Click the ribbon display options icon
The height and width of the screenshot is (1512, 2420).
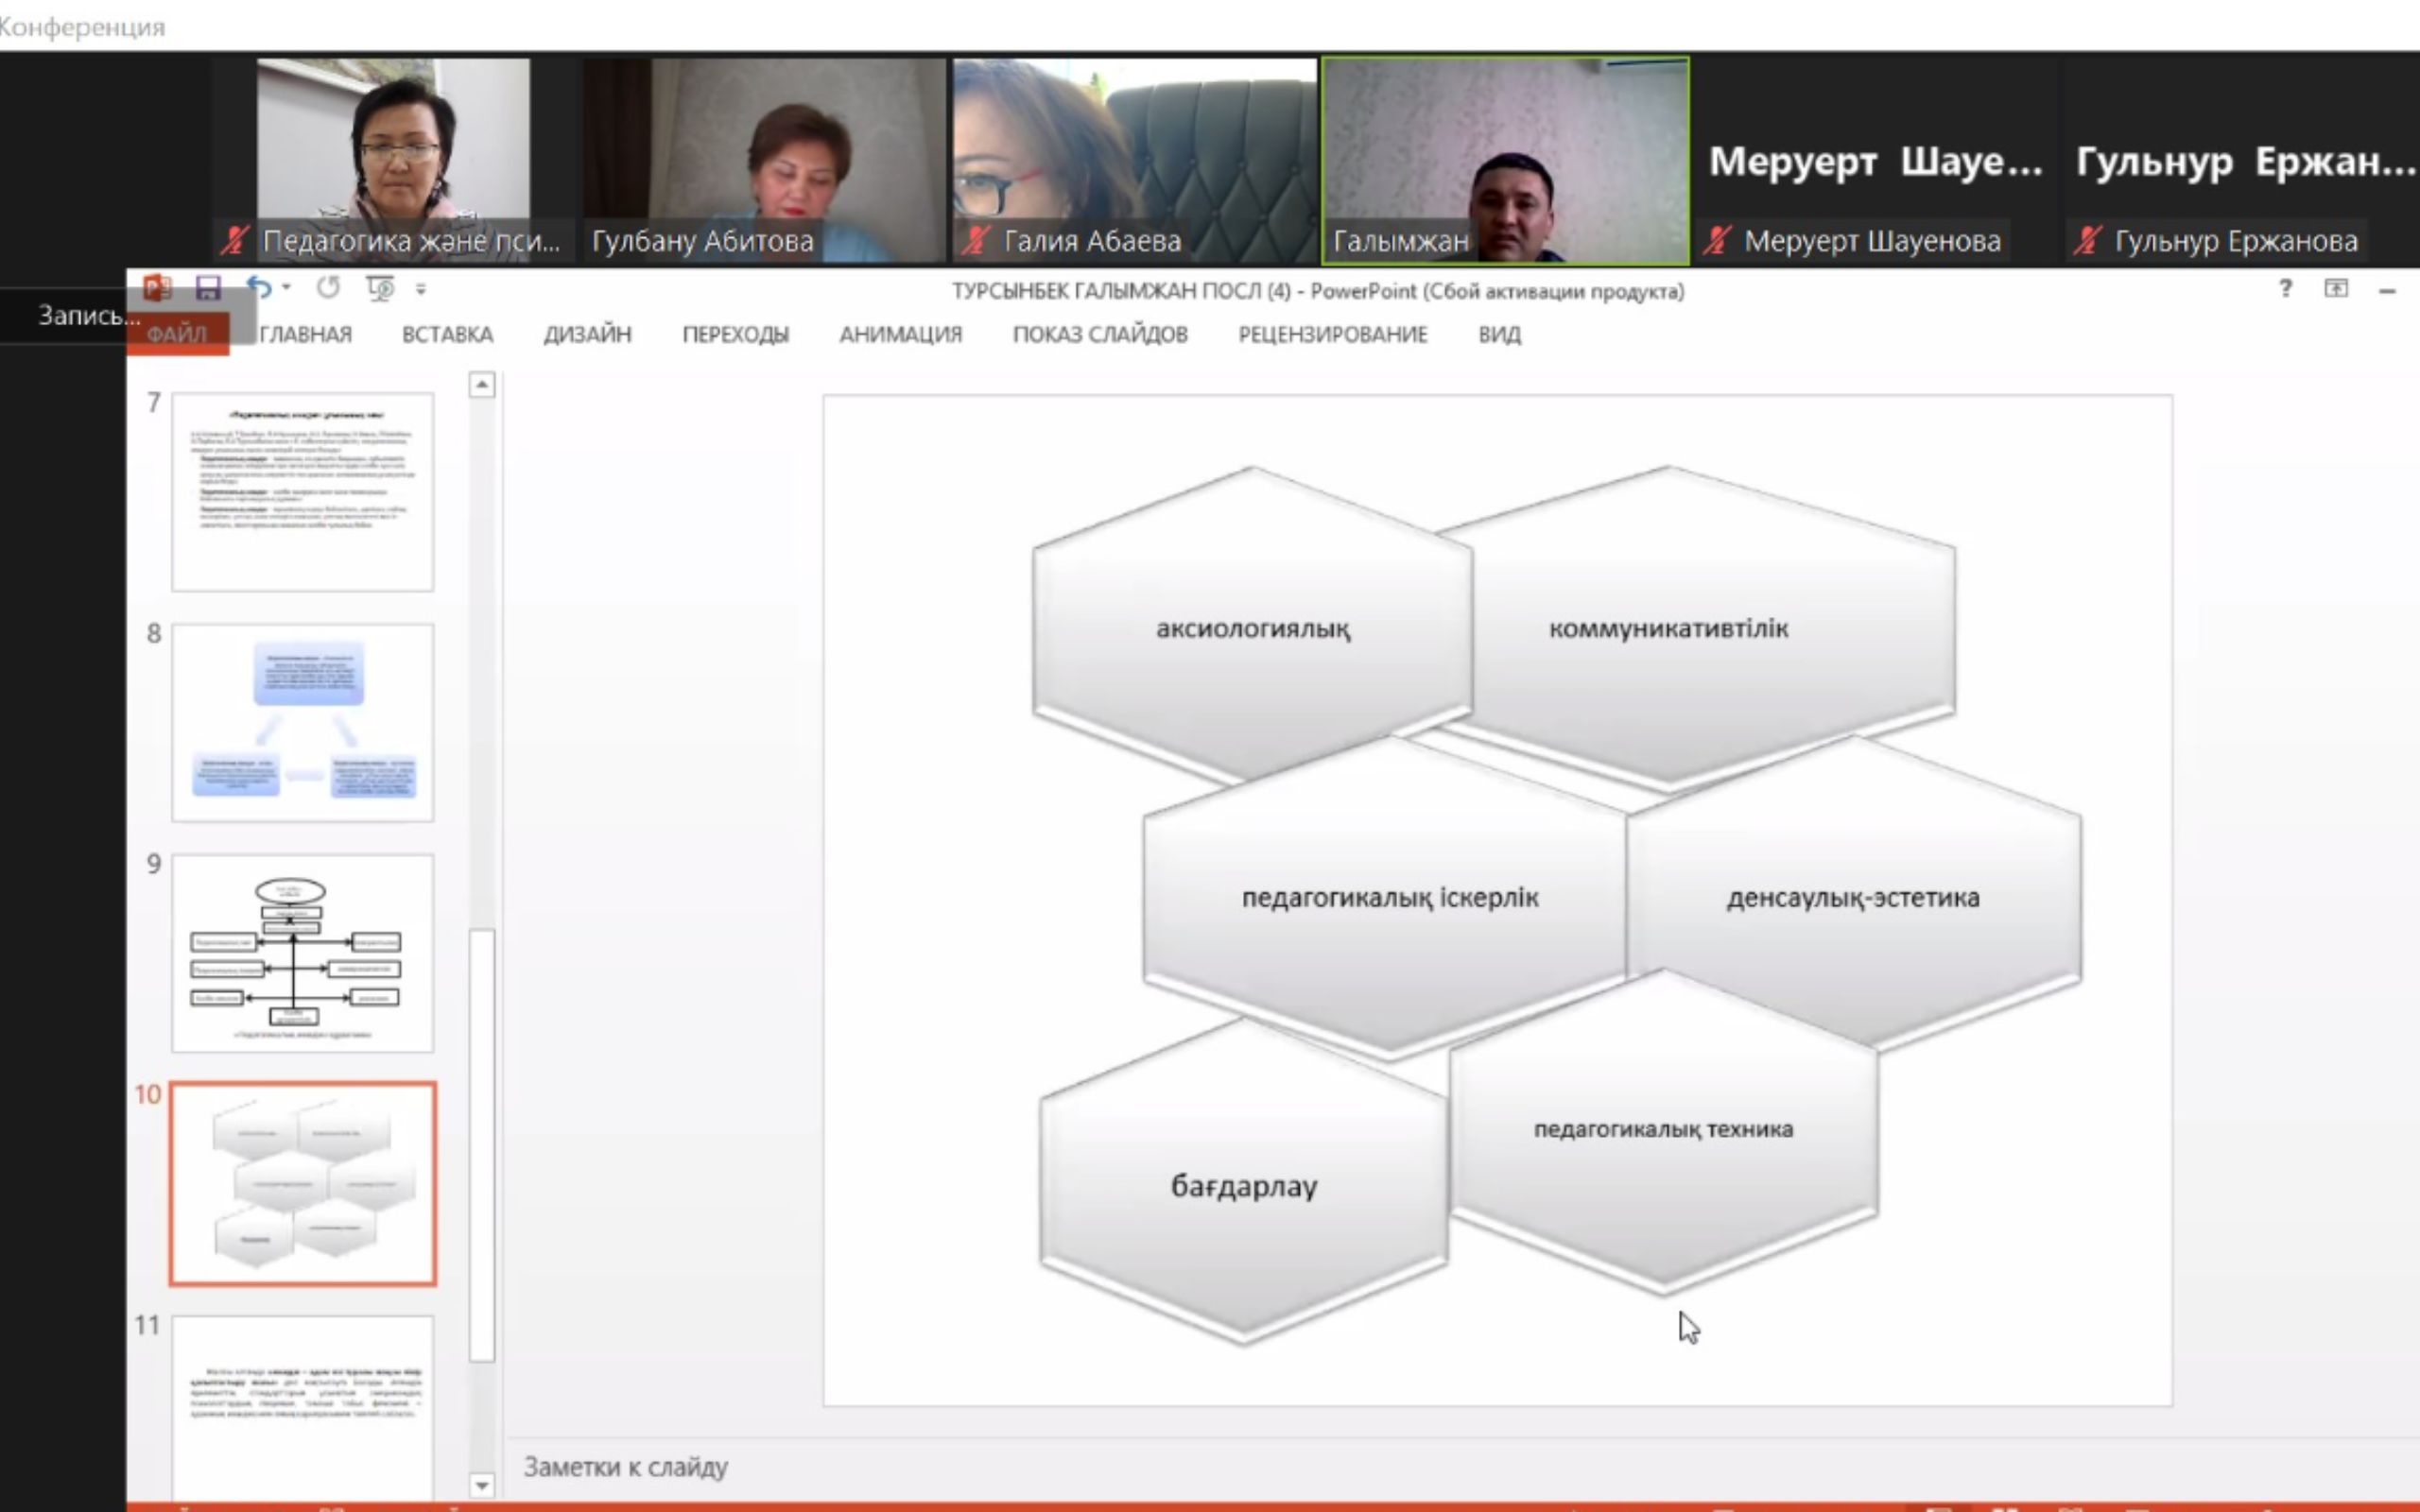(x=2336, y=289)
